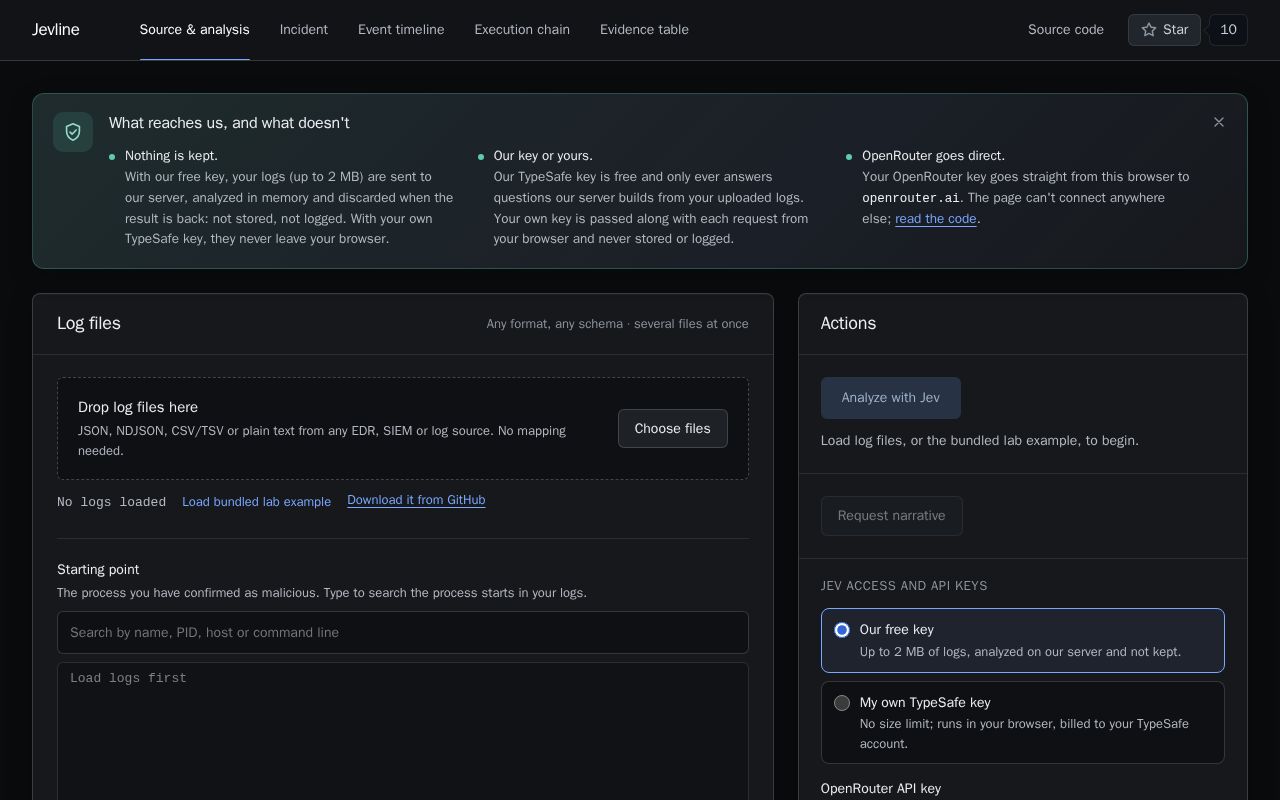
Task: Click the 'Our key or yours.' heading
Action: click(x=543, y=156)
